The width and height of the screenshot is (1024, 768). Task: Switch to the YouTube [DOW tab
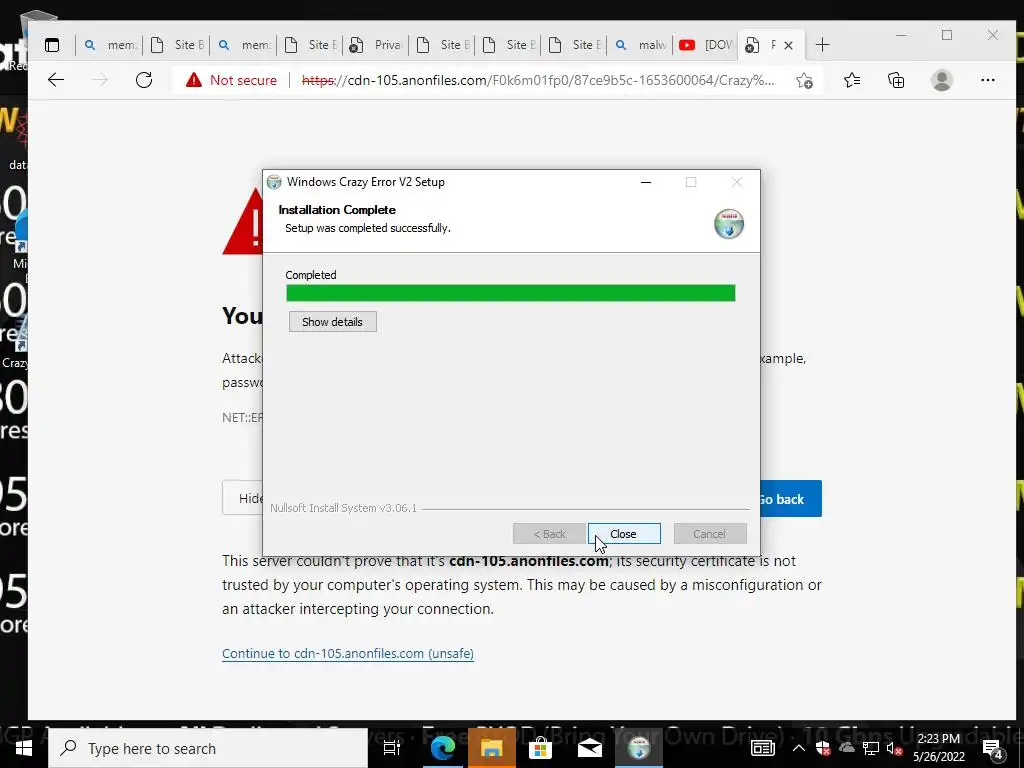coord(706,45)
